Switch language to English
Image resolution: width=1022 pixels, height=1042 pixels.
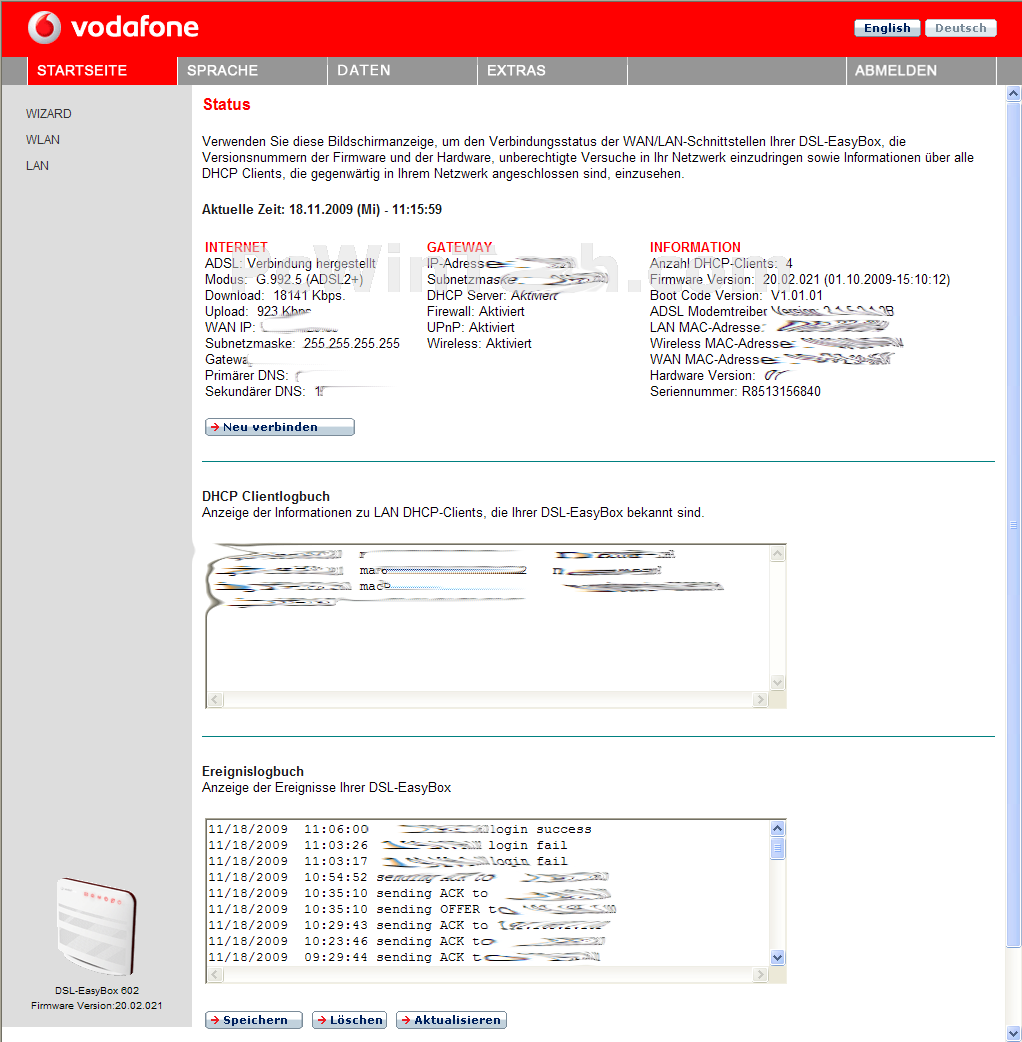[x=887, y=28]
